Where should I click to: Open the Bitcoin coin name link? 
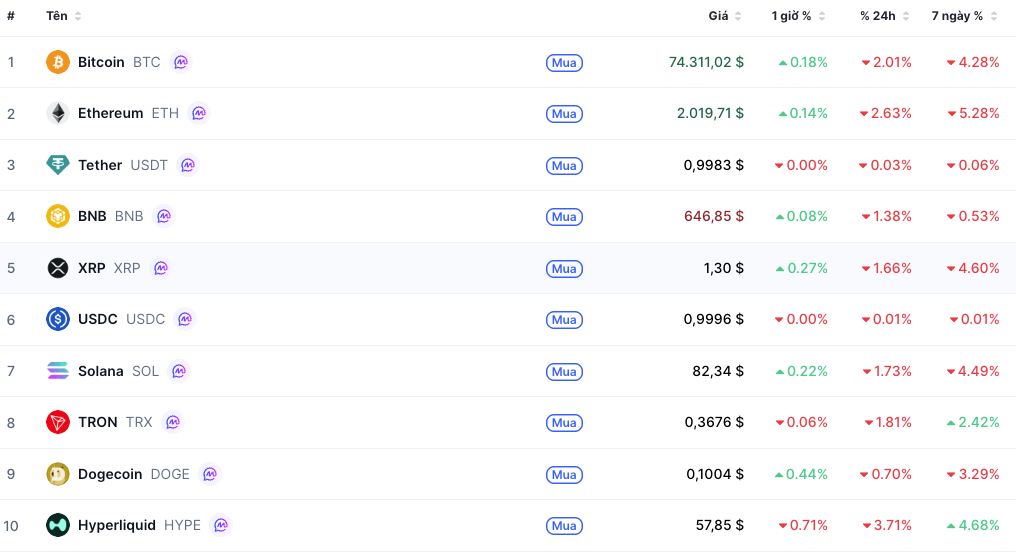pyautogui.click(x=101, y=62)
